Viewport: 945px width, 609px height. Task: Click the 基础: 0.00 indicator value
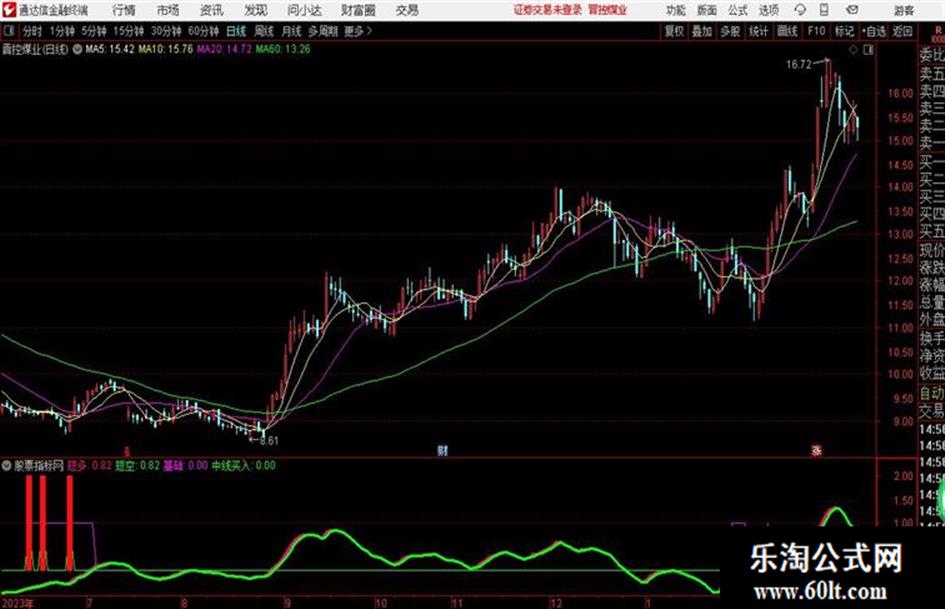coord(186,465)
